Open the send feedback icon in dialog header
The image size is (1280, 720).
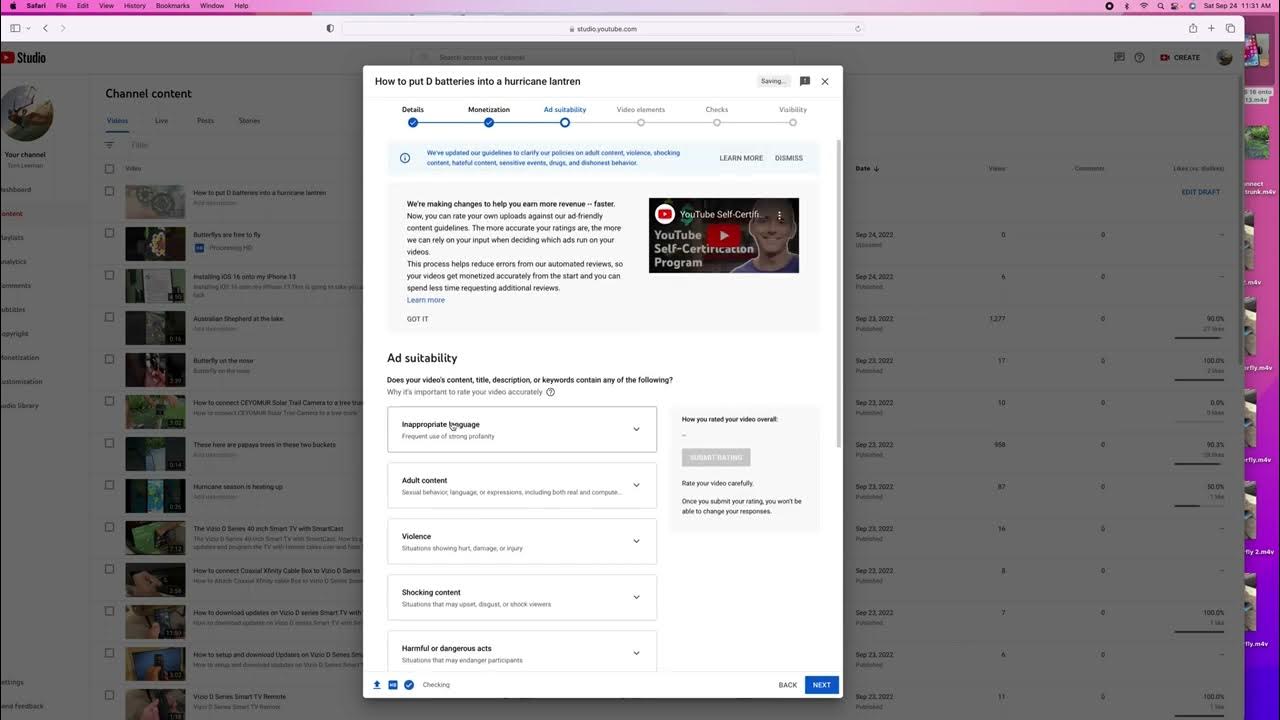[805, 81]
